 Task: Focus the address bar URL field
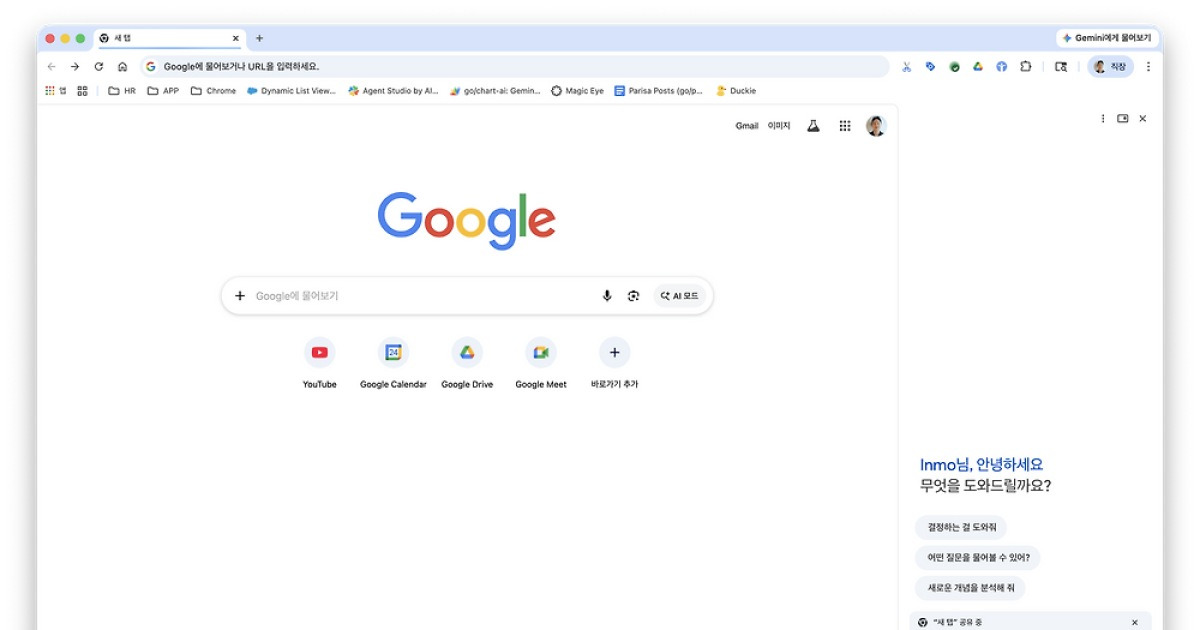(514, 67)
